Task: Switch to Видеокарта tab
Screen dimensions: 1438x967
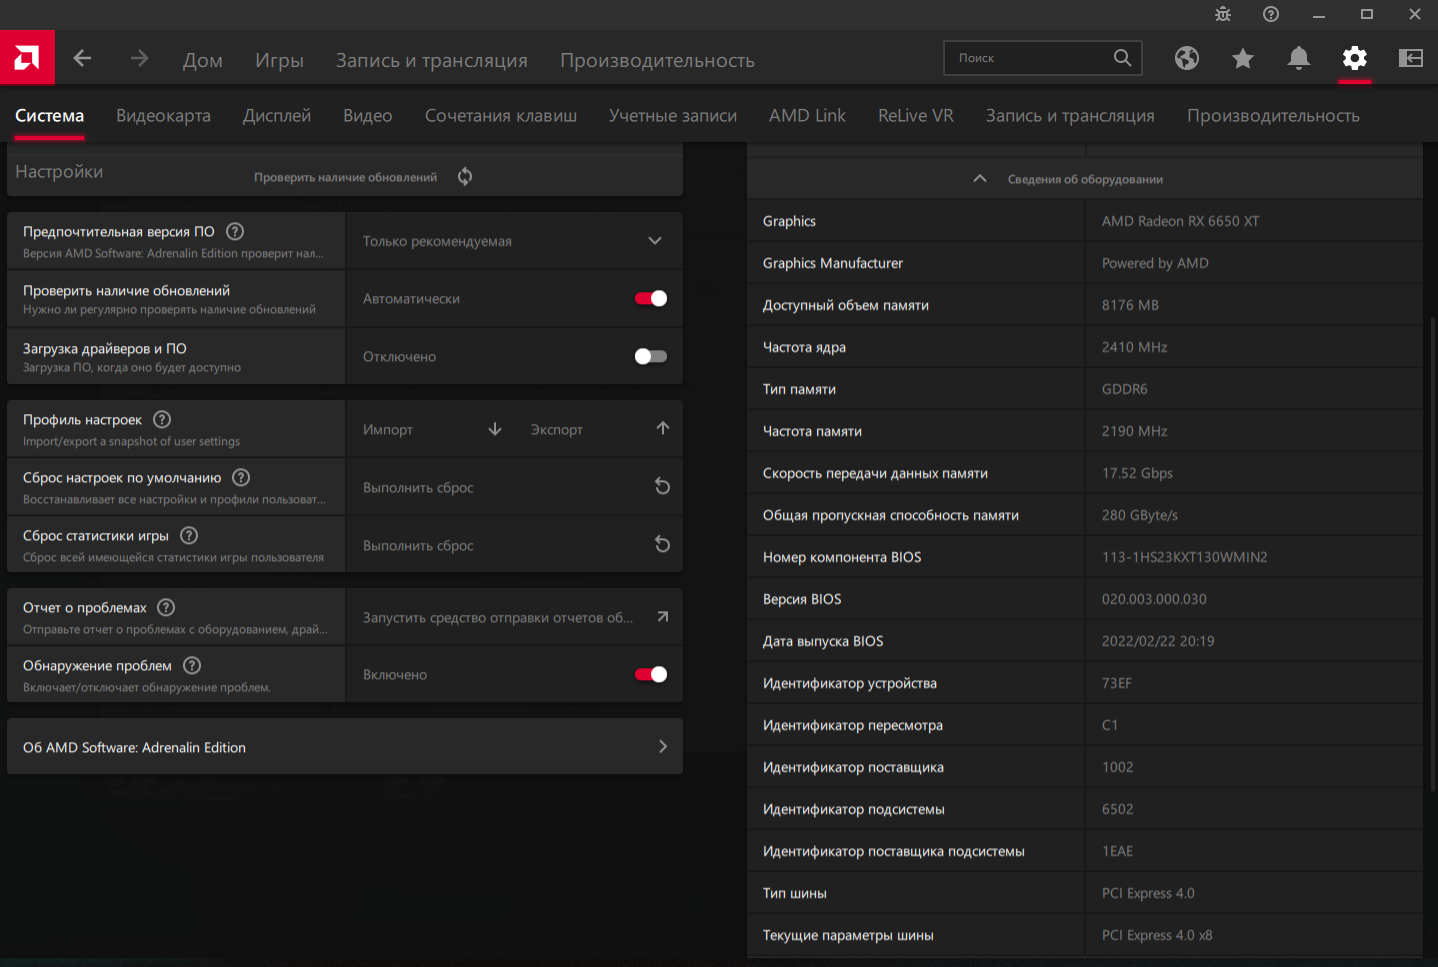Action: click(x=164, y=116)
